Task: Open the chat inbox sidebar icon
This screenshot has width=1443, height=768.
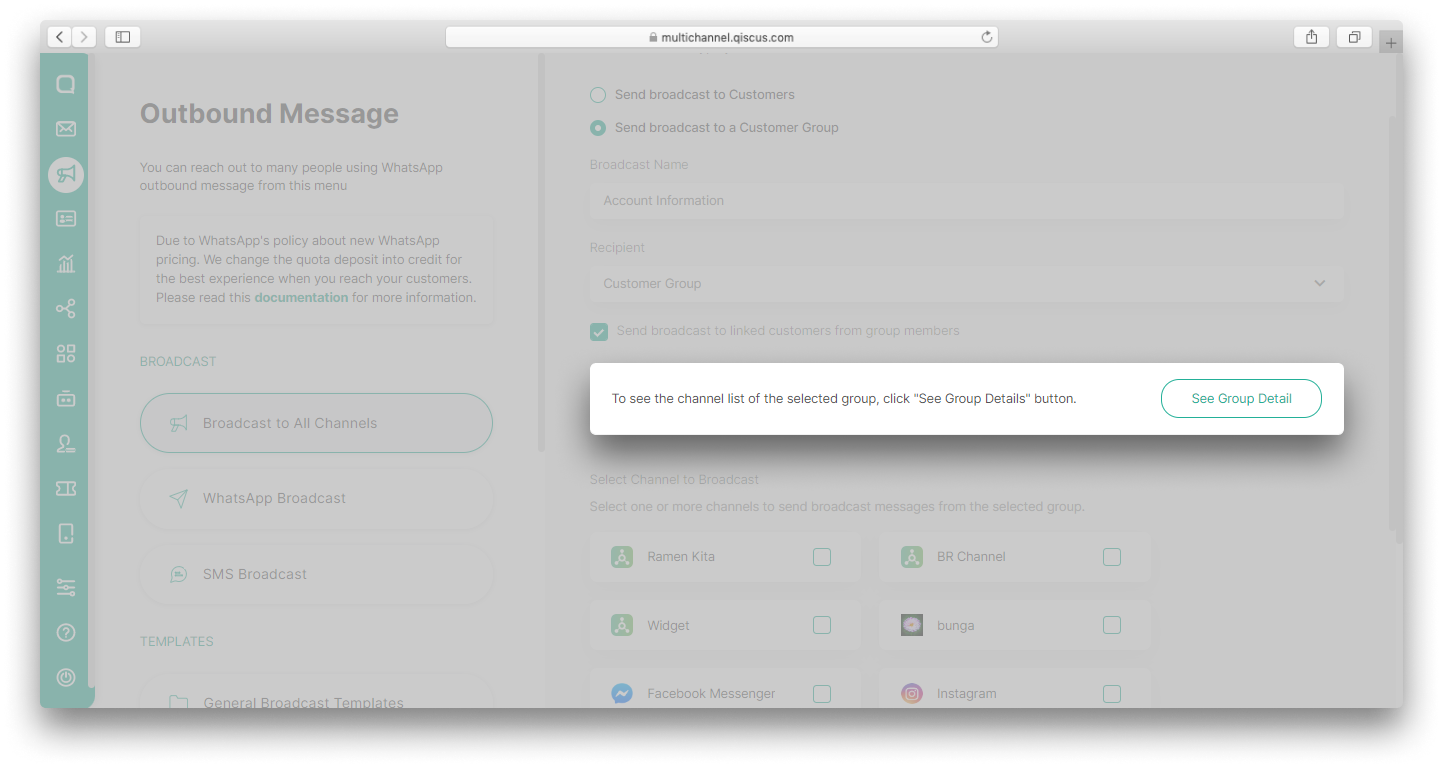Action: 66,85
